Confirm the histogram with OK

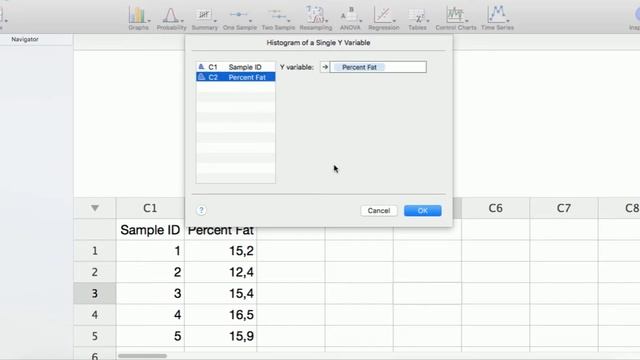(422, 211)
